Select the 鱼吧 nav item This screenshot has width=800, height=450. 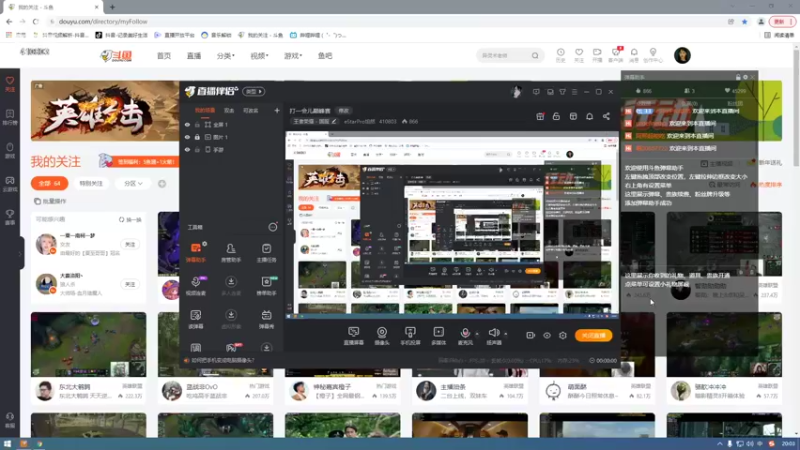tap(325, 56)
